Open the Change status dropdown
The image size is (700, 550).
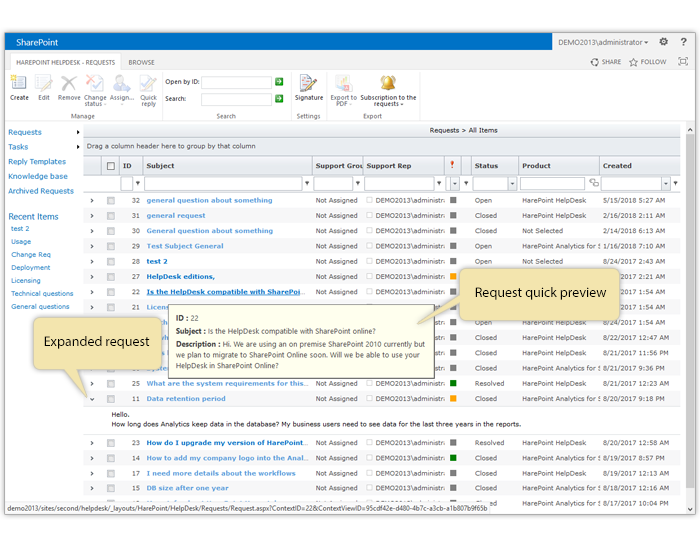coord(95,87)
